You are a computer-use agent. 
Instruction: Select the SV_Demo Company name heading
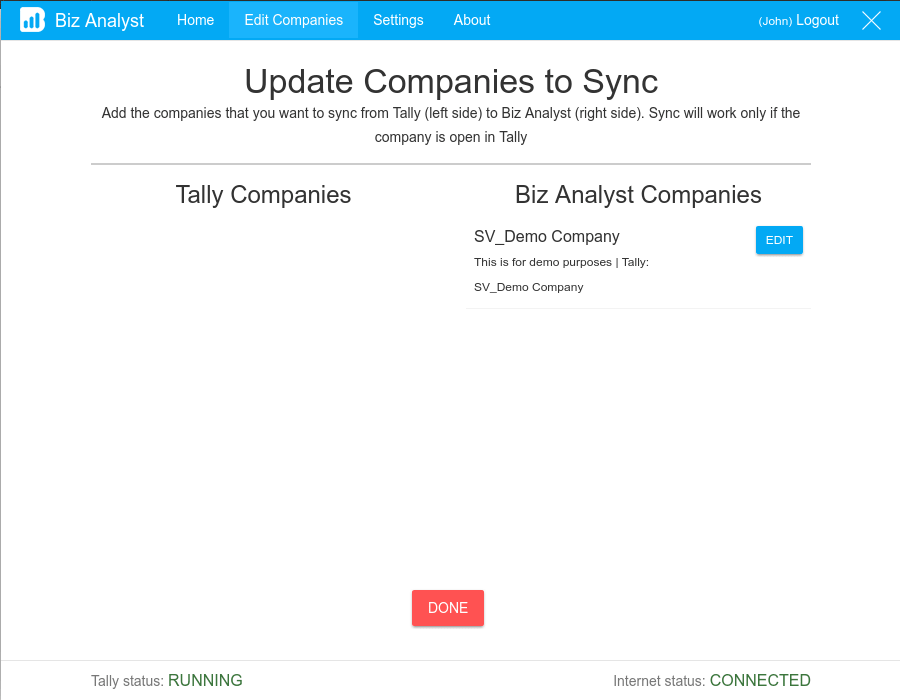point(546,236)
